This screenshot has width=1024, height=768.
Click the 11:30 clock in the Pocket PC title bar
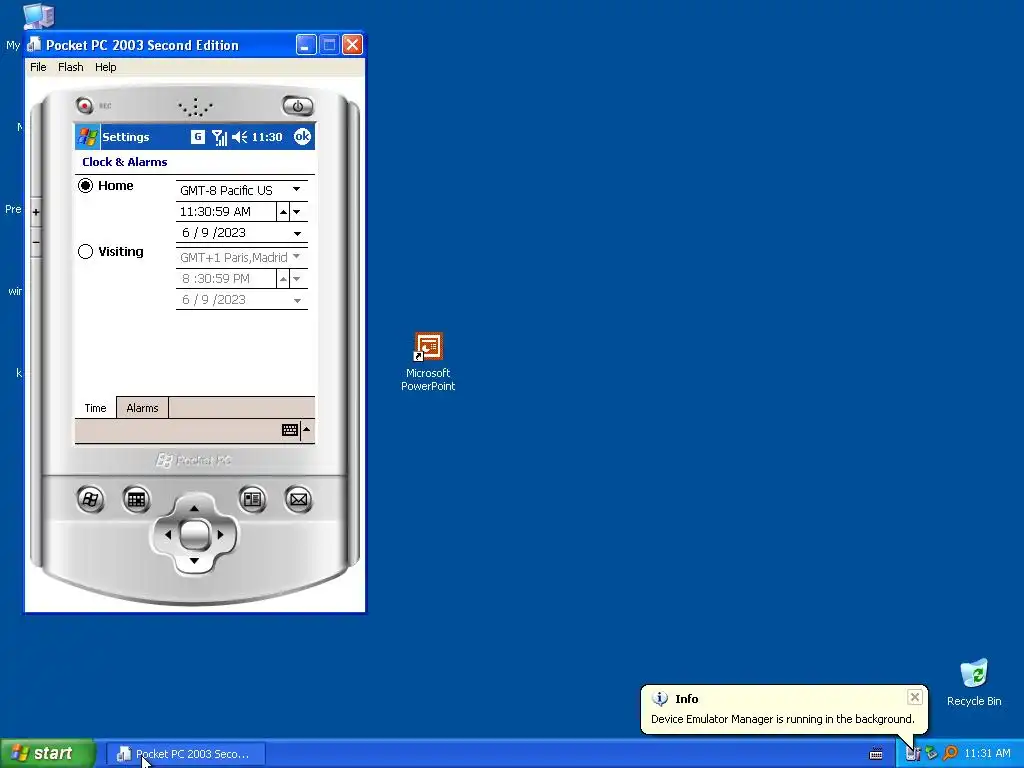click(267, 137)
